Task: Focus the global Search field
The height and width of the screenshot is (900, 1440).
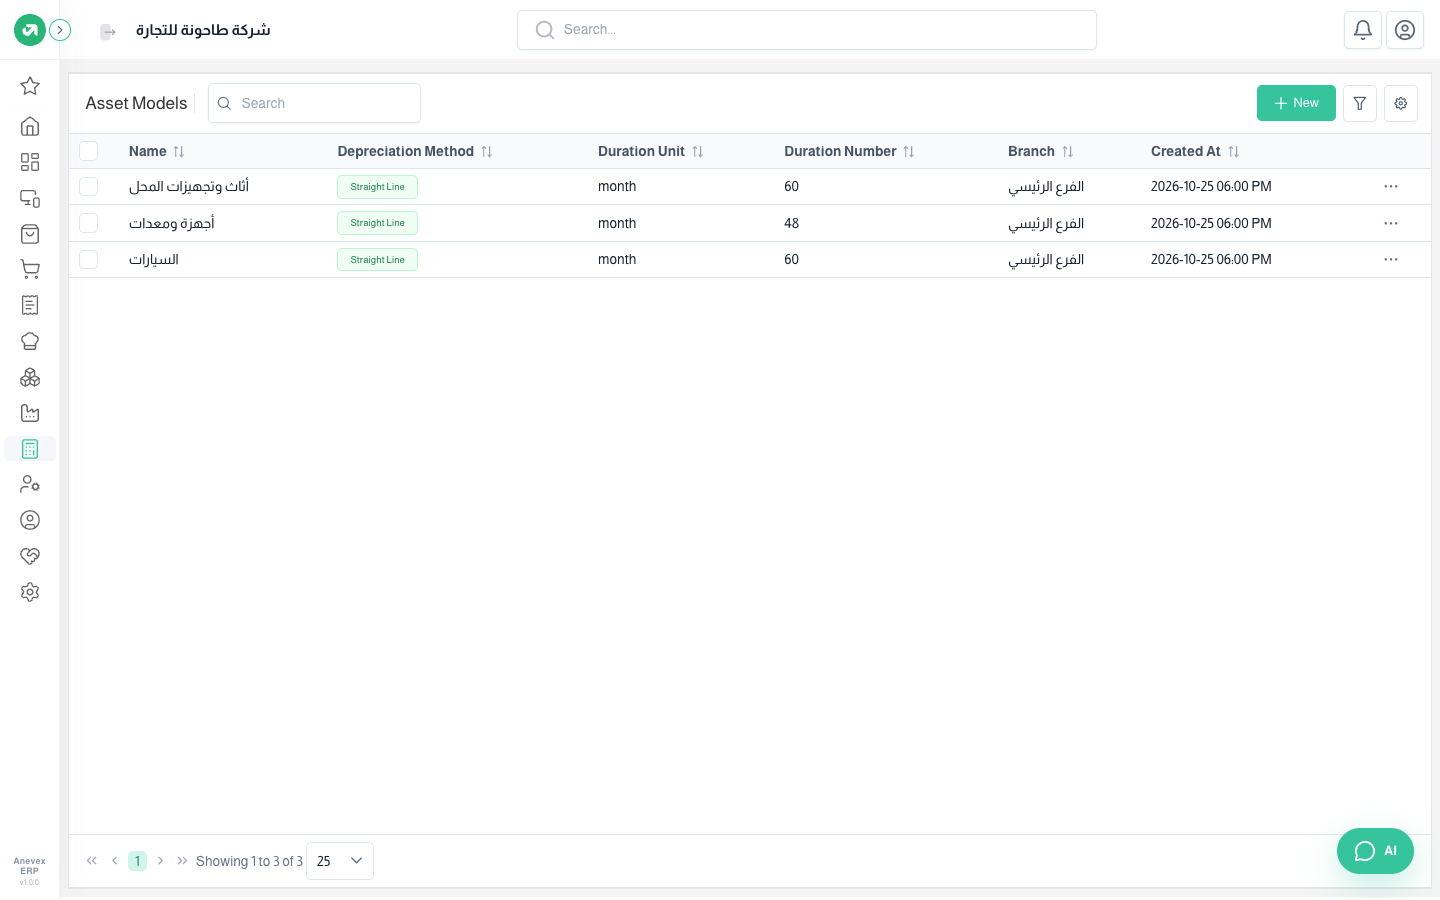Action: tap(807, 30)
